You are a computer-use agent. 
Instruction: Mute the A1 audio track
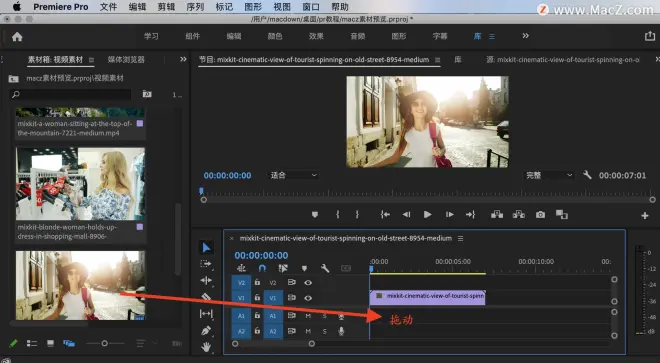[x=308, y=316]
